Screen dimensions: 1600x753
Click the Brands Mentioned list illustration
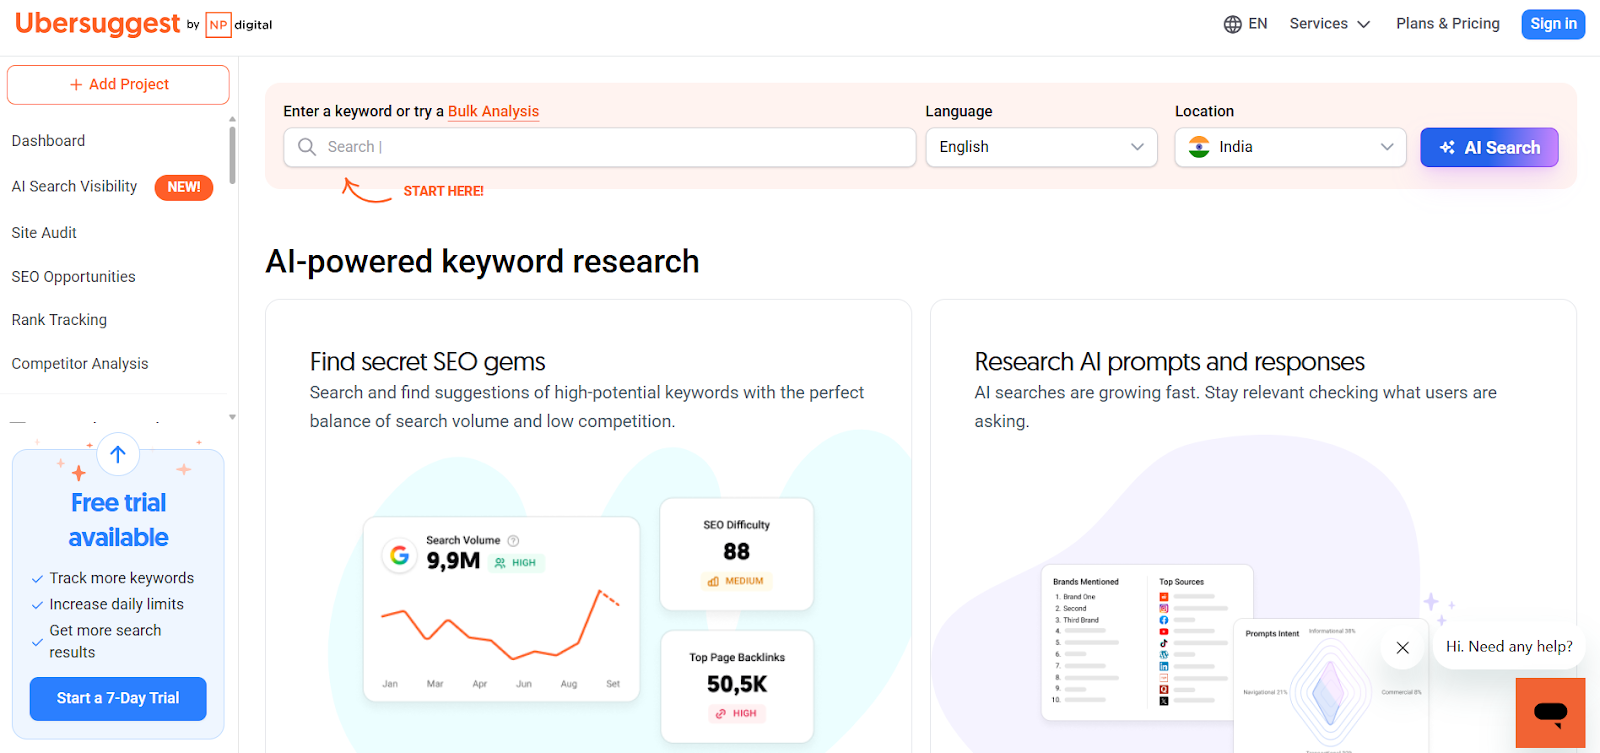(1097, 640)
